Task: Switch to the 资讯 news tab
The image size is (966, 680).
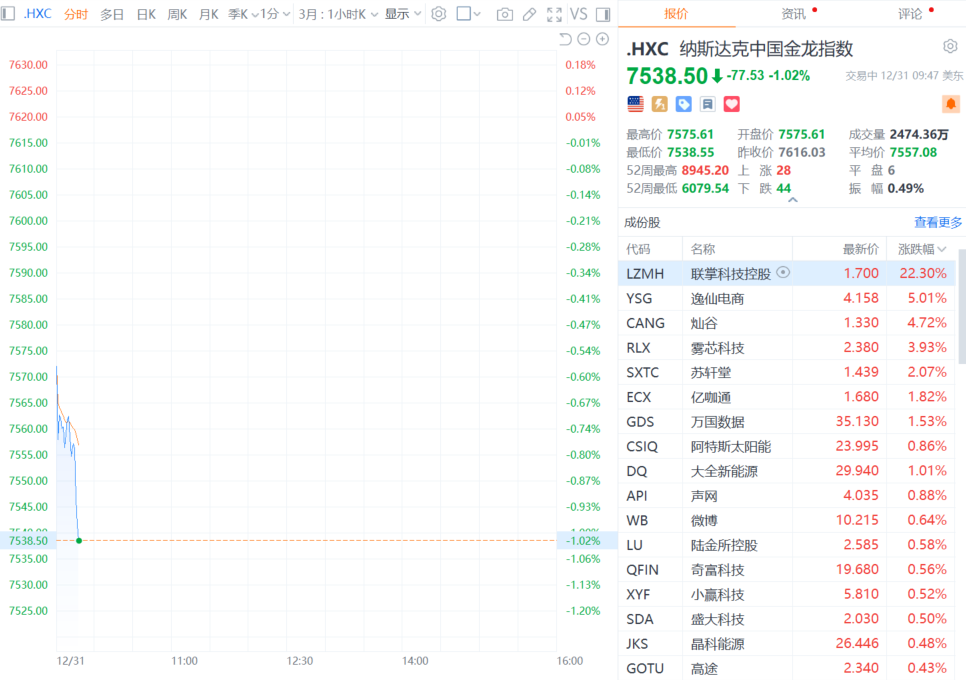Action: [x=793, y=14]
